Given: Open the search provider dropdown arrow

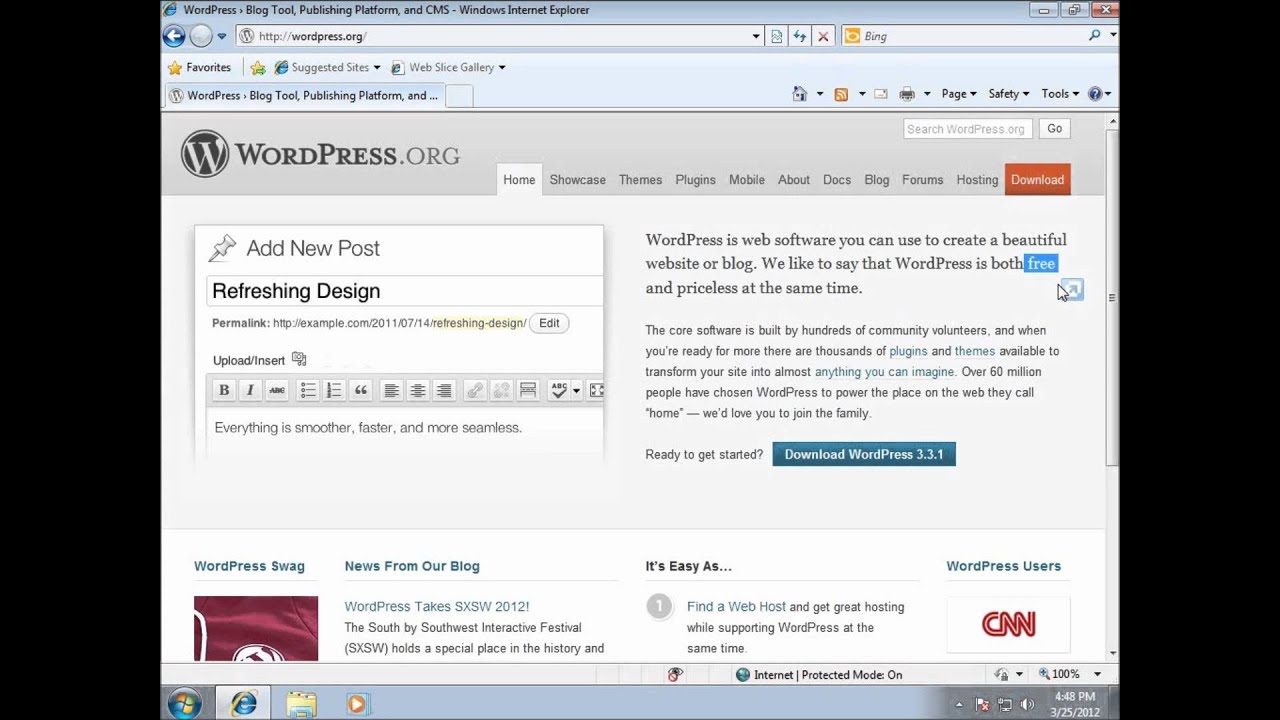Looking at the screenshot, I should [1113, 36].
